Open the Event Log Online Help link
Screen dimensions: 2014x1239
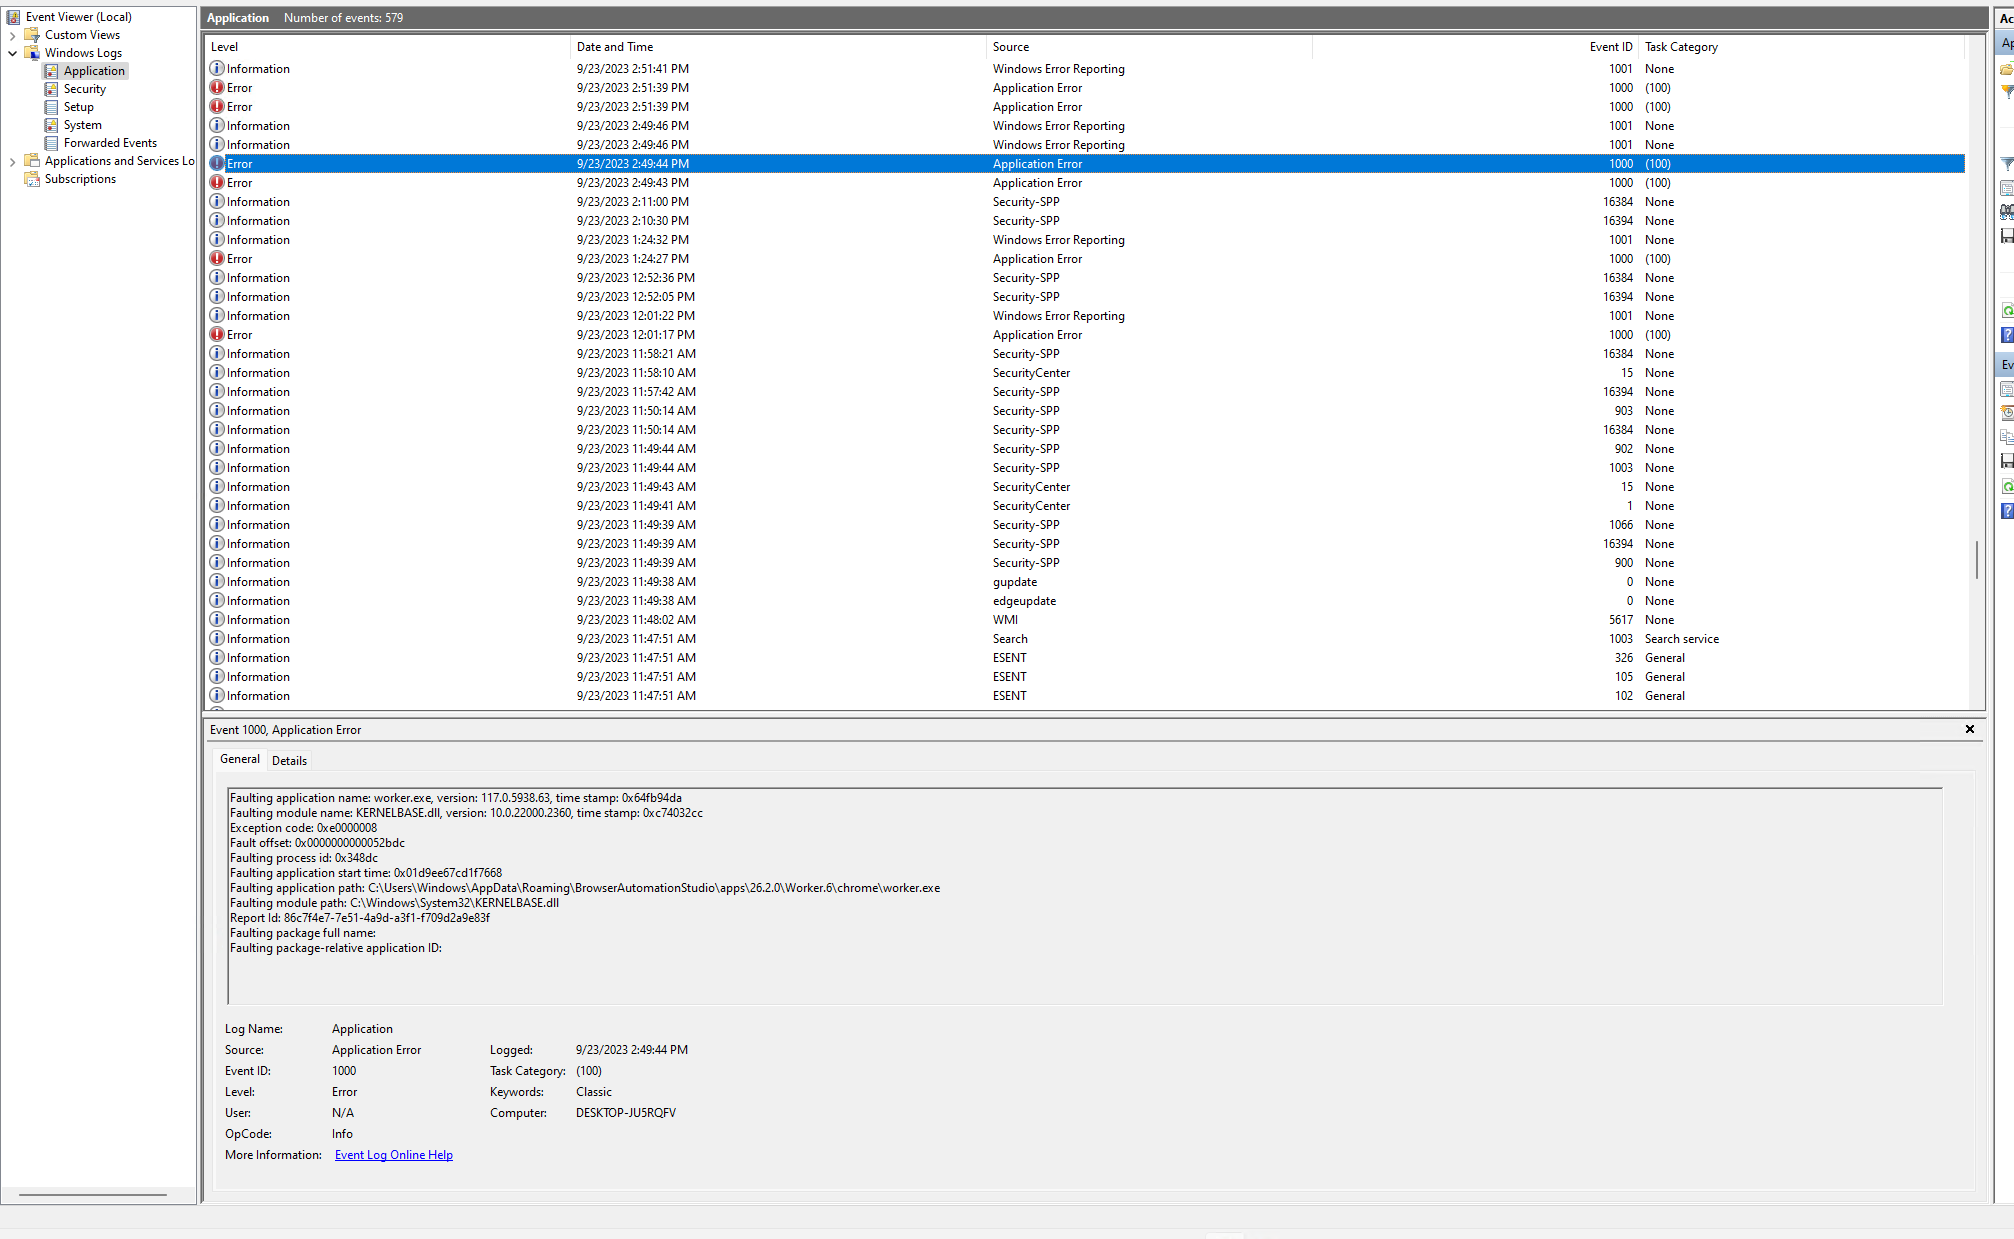coord(393,1155)
